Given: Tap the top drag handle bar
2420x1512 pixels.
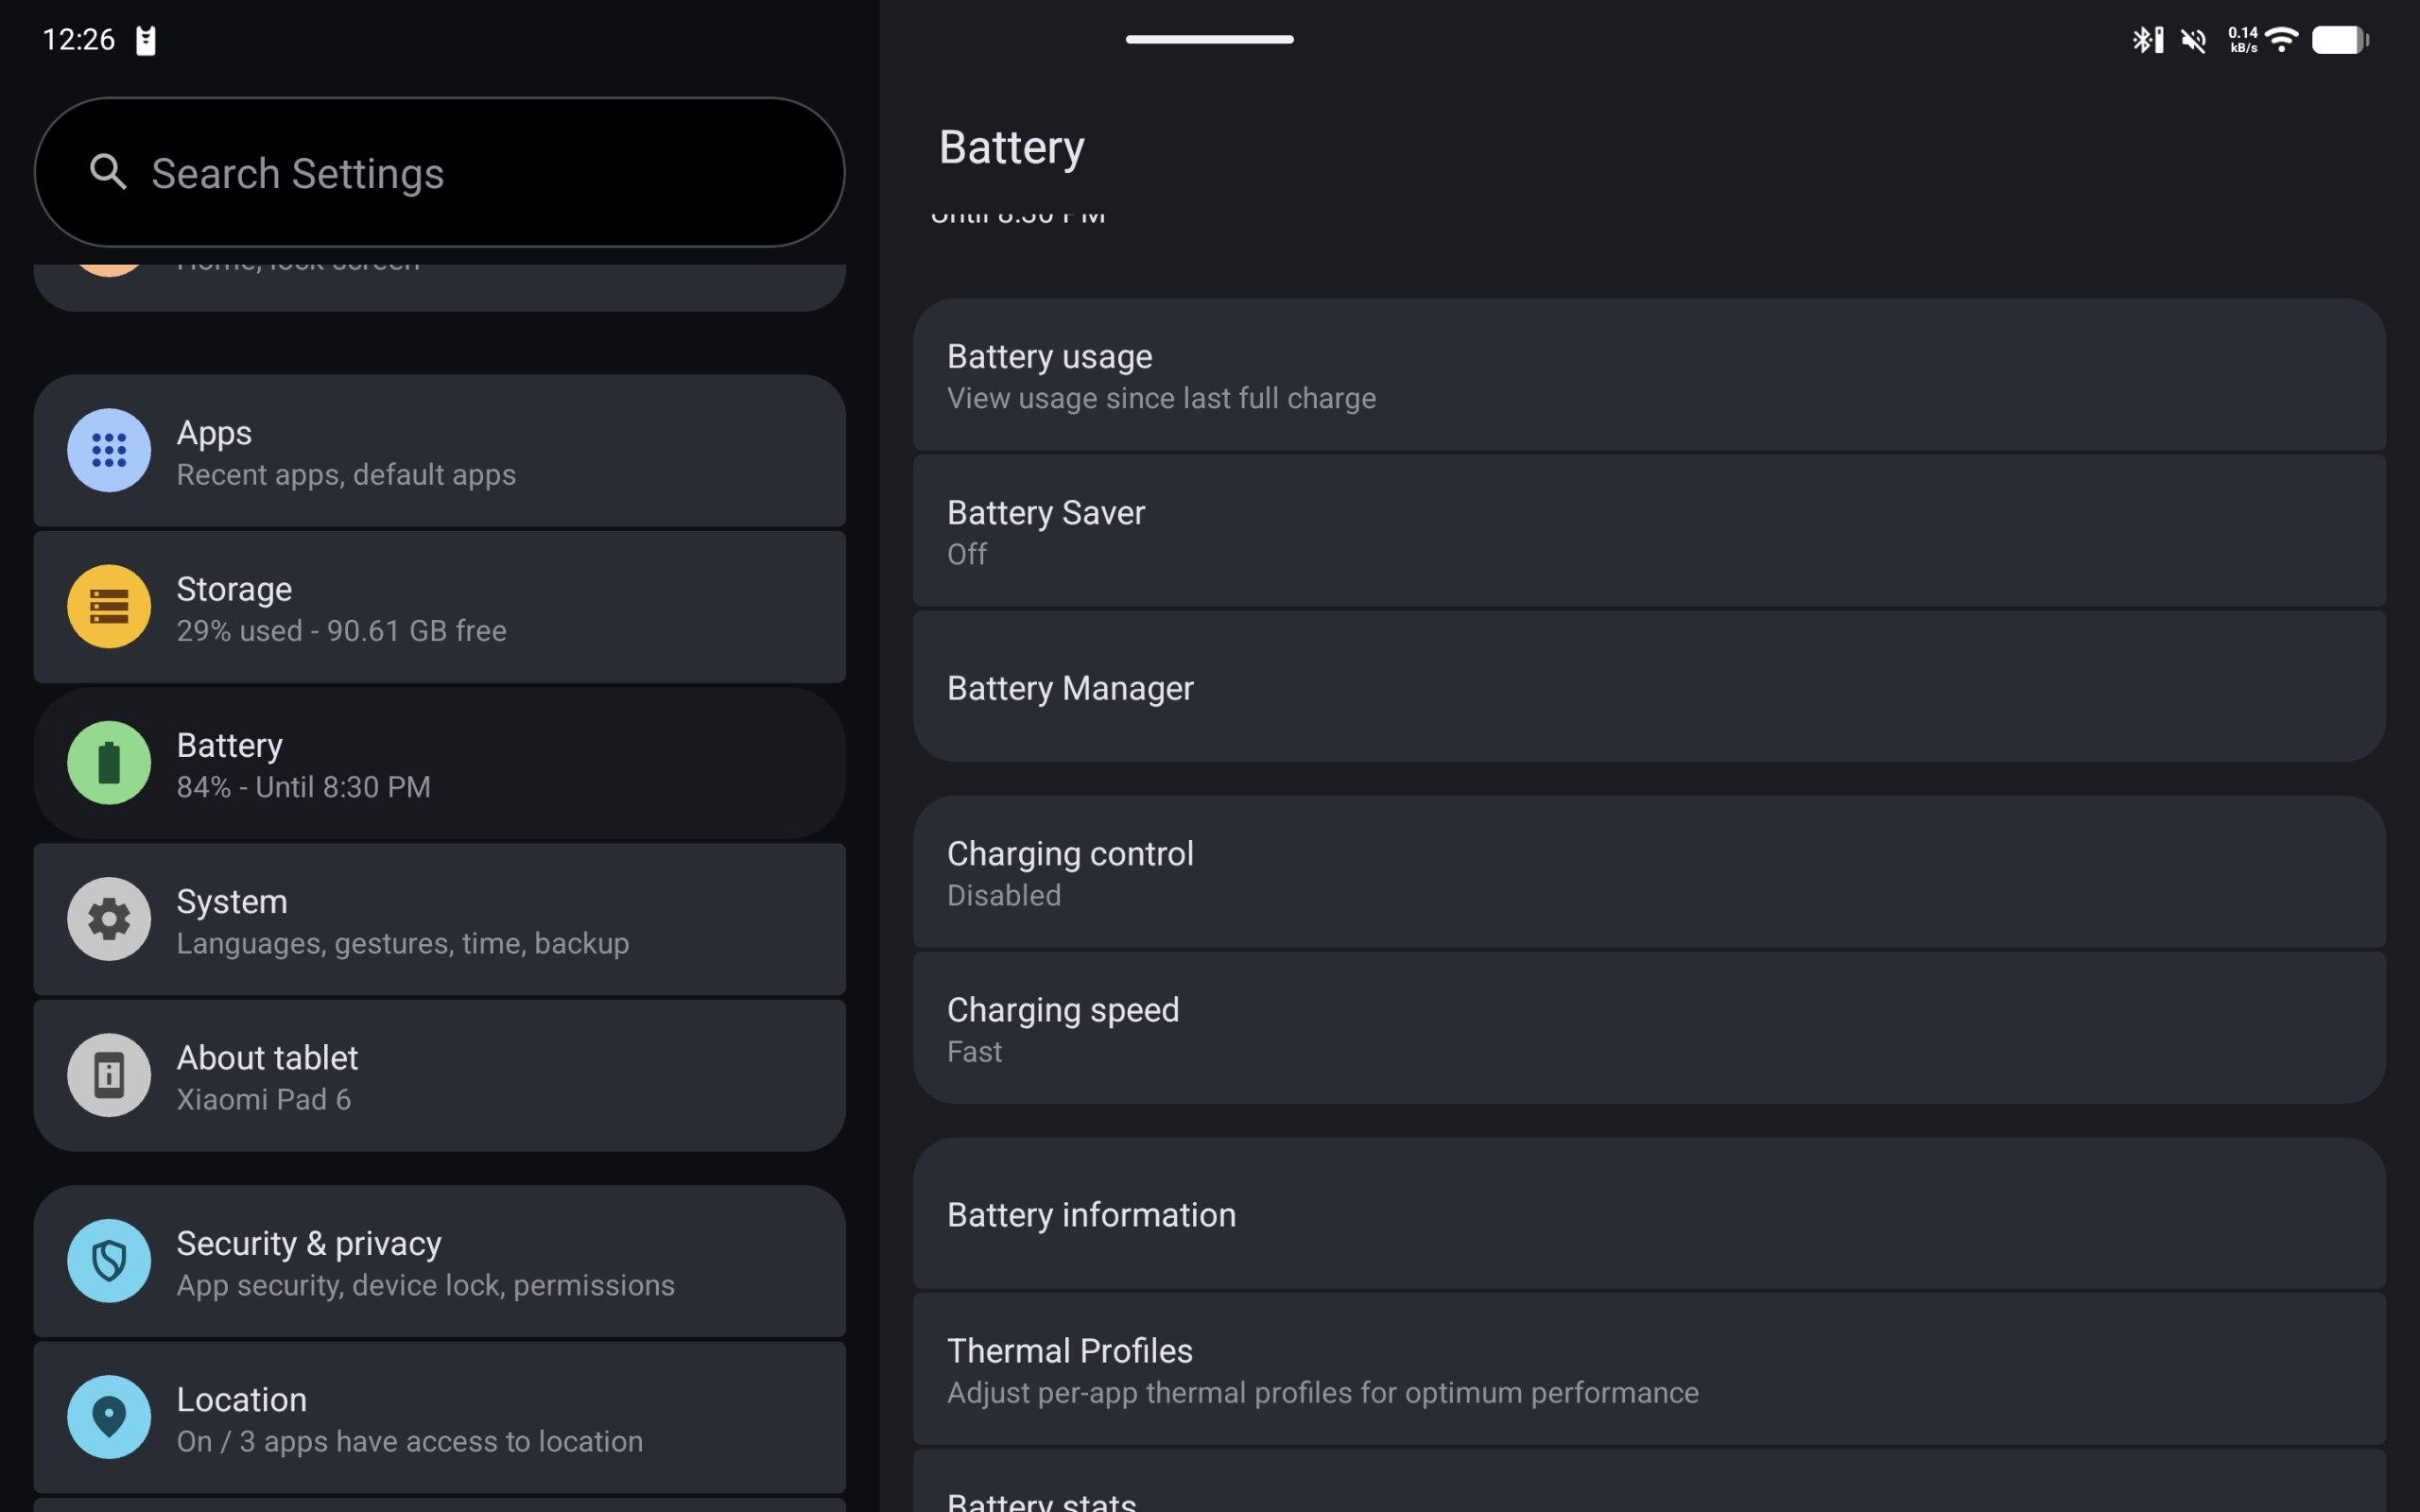Looking at the screenshot, I should click(1209, 39).
